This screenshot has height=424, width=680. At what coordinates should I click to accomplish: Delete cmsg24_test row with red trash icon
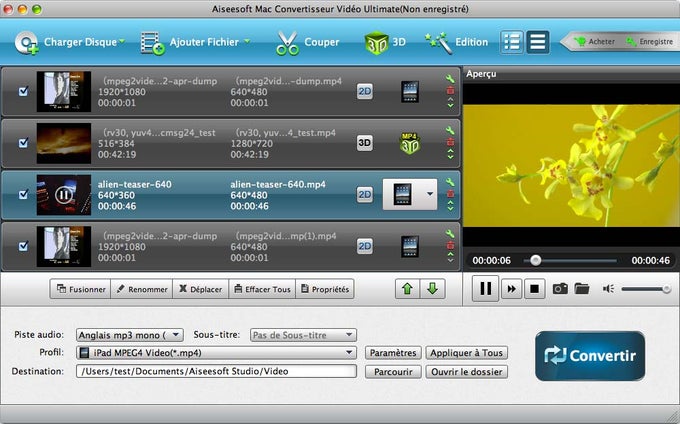pyautogui.click(x=450, y=142)
